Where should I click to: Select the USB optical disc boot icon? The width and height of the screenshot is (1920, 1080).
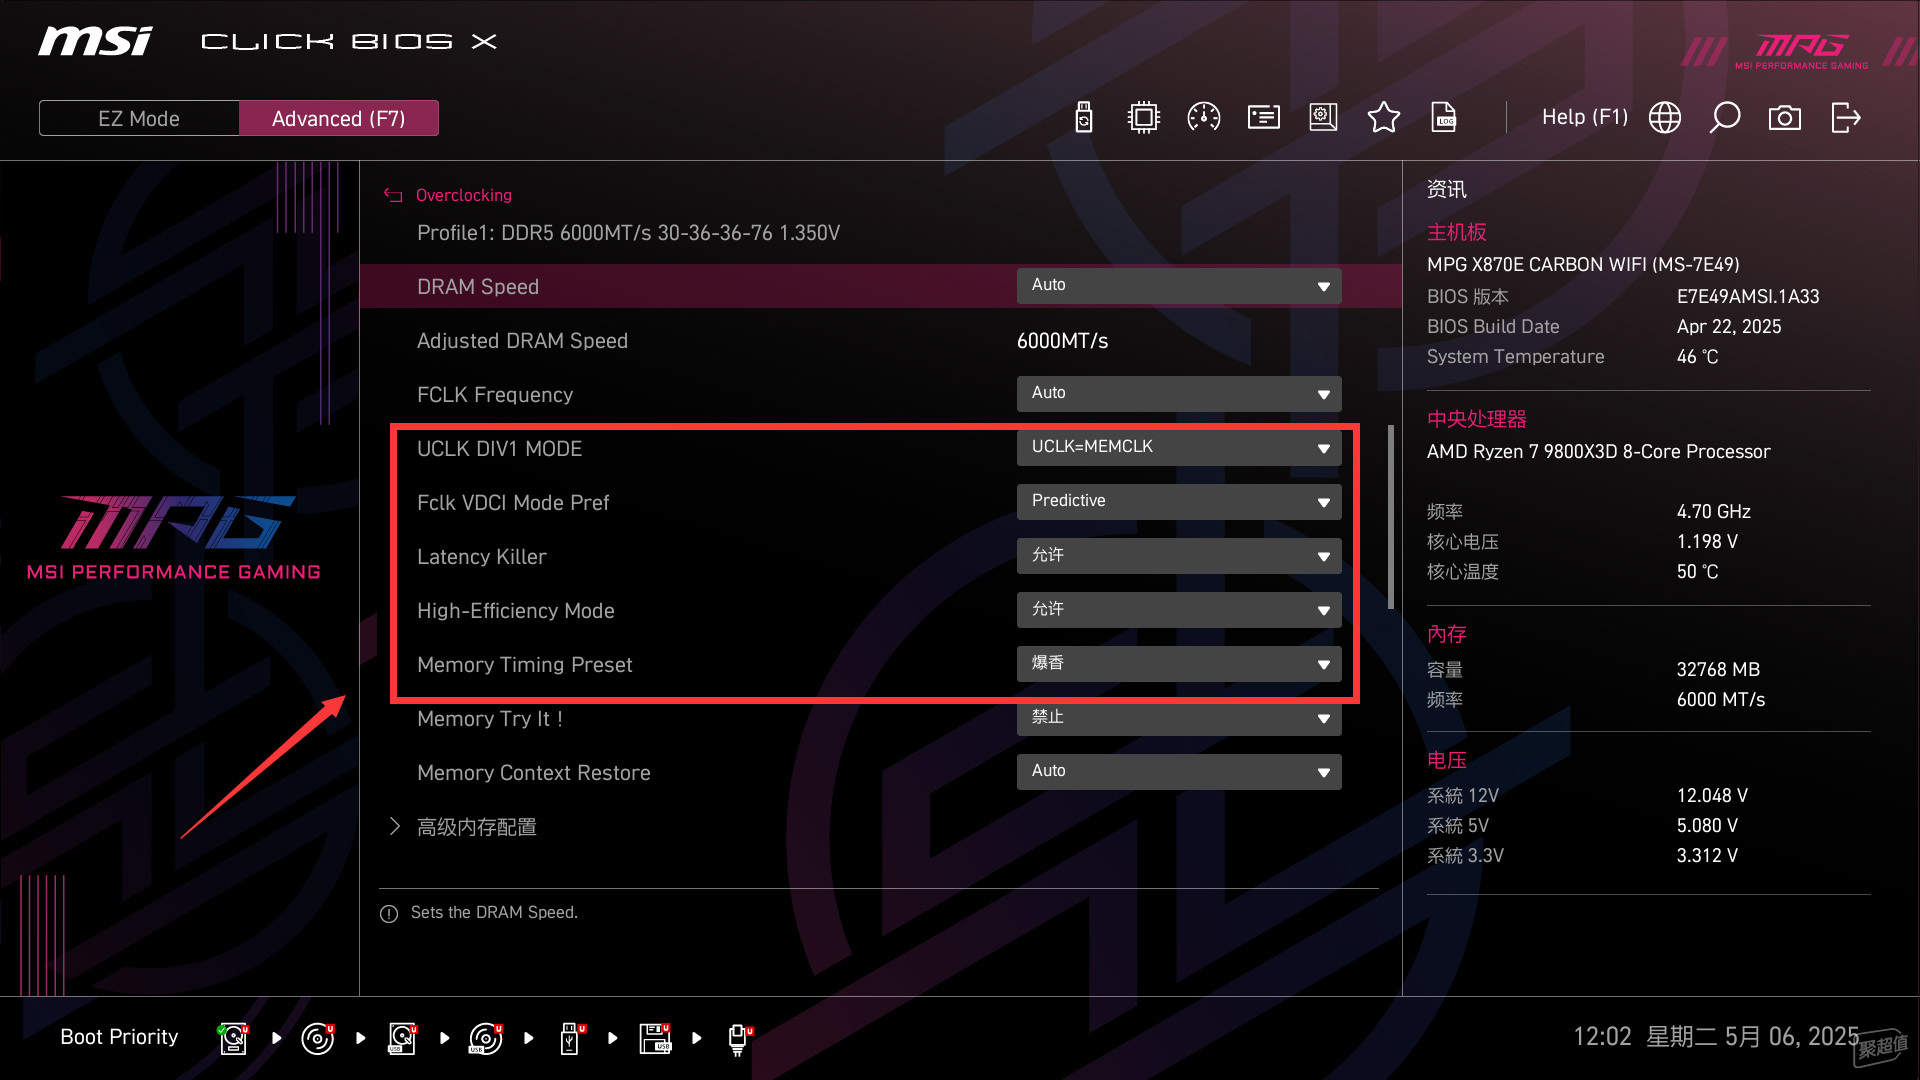click(x=486, y=1038)
